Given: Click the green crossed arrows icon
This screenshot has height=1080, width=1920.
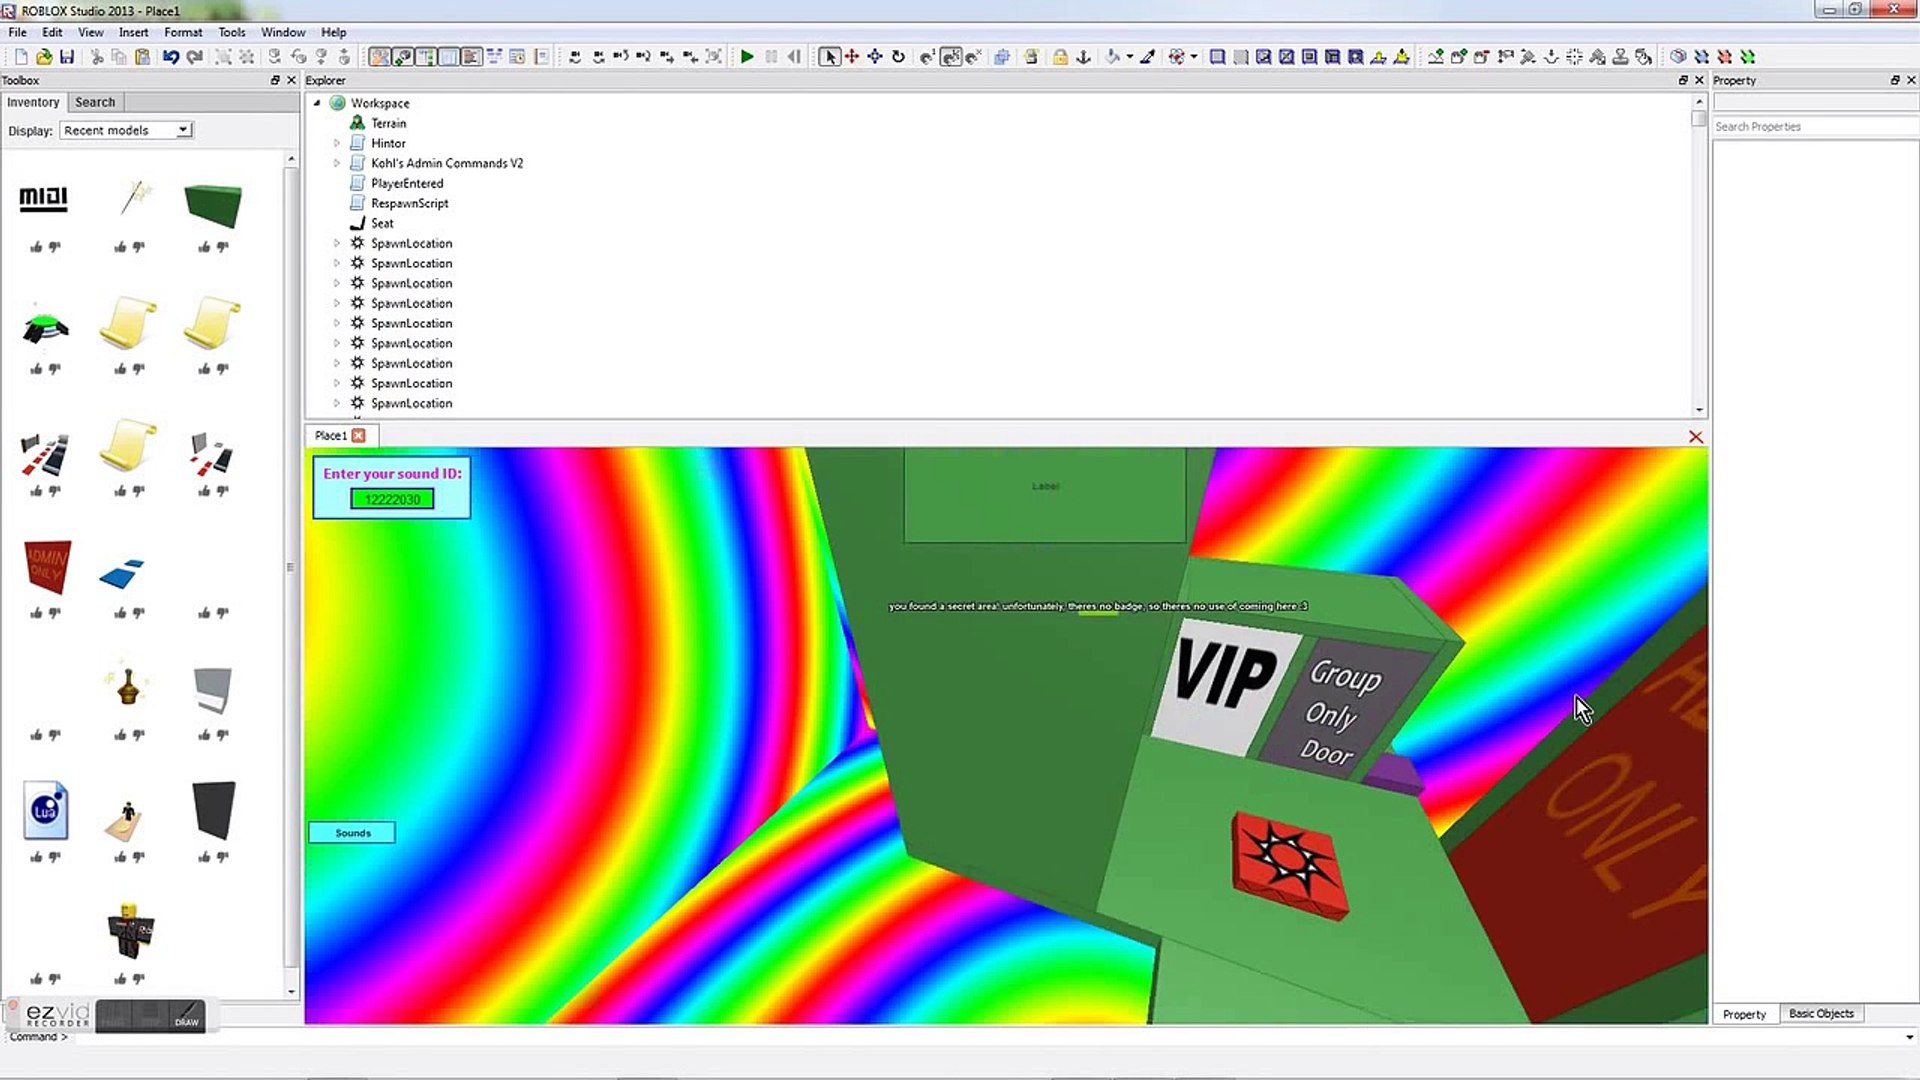Looking at the screenshot, I should [1748, 57].
